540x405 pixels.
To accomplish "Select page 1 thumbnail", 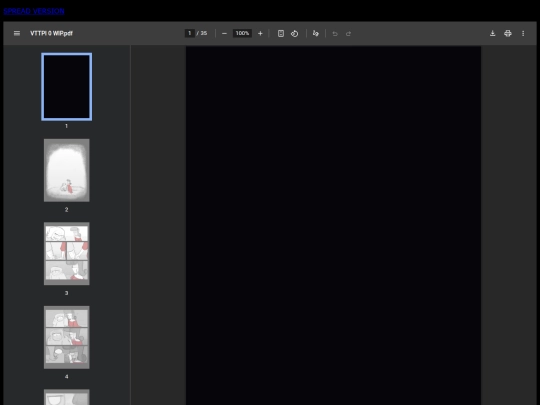I will [66, 87].
